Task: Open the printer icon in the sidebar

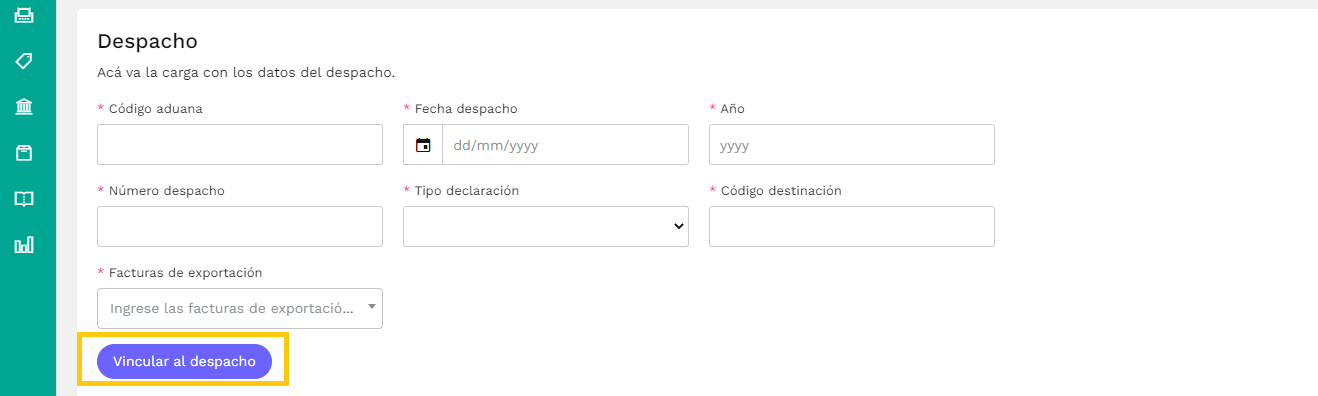Action: point(24,15)
